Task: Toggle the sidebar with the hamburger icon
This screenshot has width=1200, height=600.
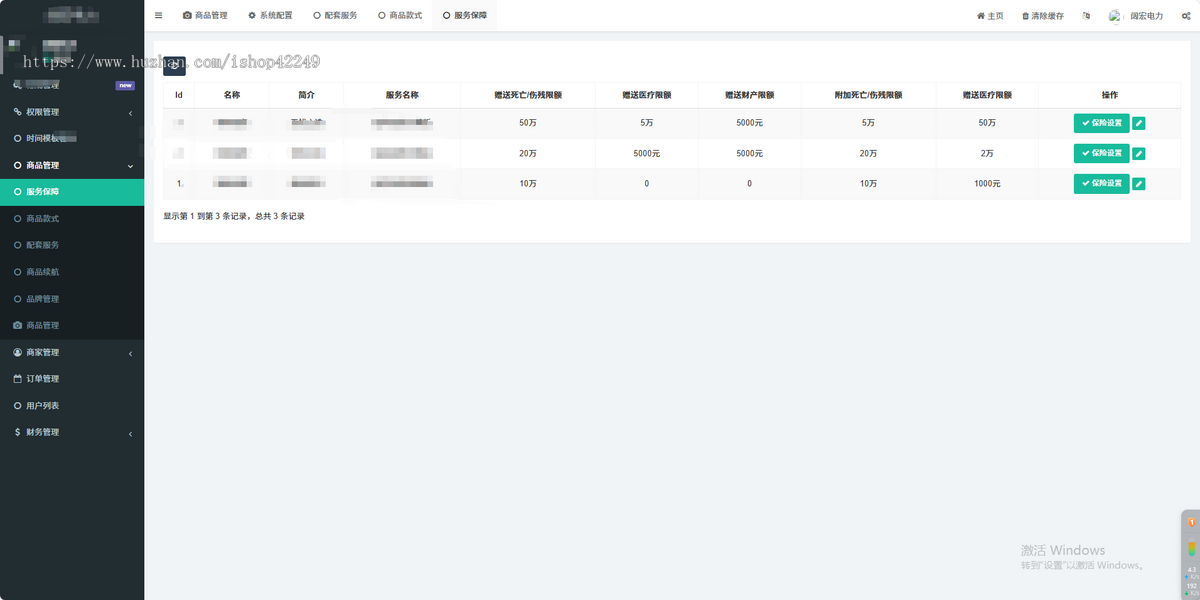Action: (x=158, y=15)
